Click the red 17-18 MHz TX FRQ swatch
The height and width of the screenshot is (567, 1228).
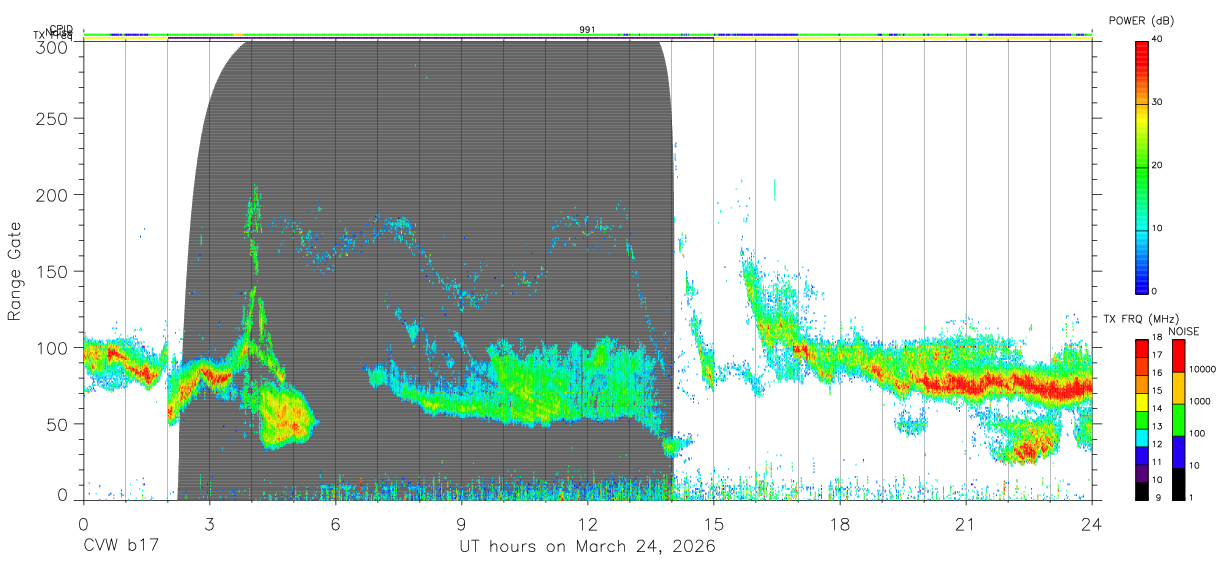1142,348
